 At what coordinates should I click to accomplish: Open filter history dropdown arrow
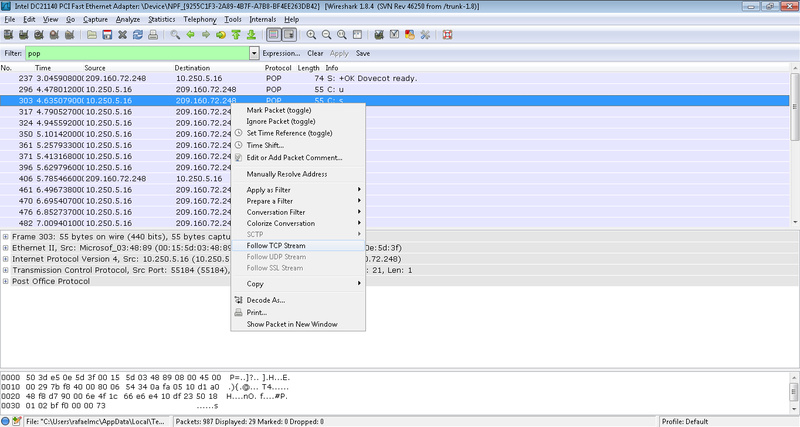[x=254, y=53]
